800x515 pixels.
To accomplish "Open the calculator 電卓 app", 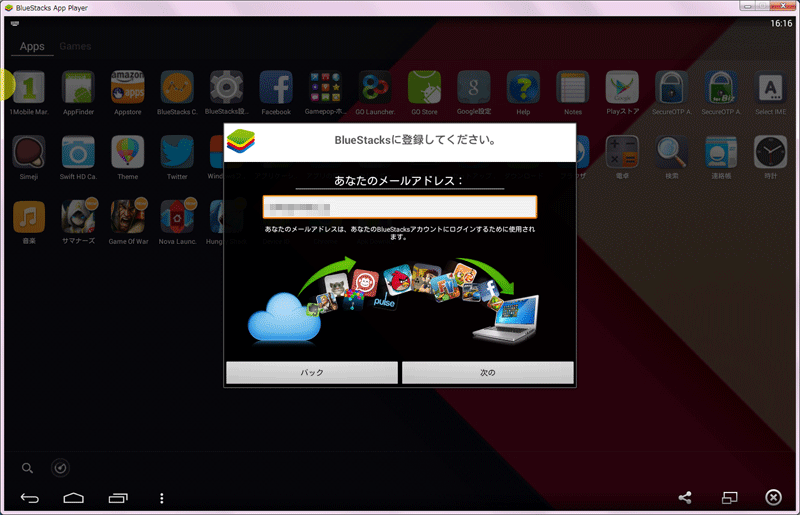I will (x=622, y=152).
